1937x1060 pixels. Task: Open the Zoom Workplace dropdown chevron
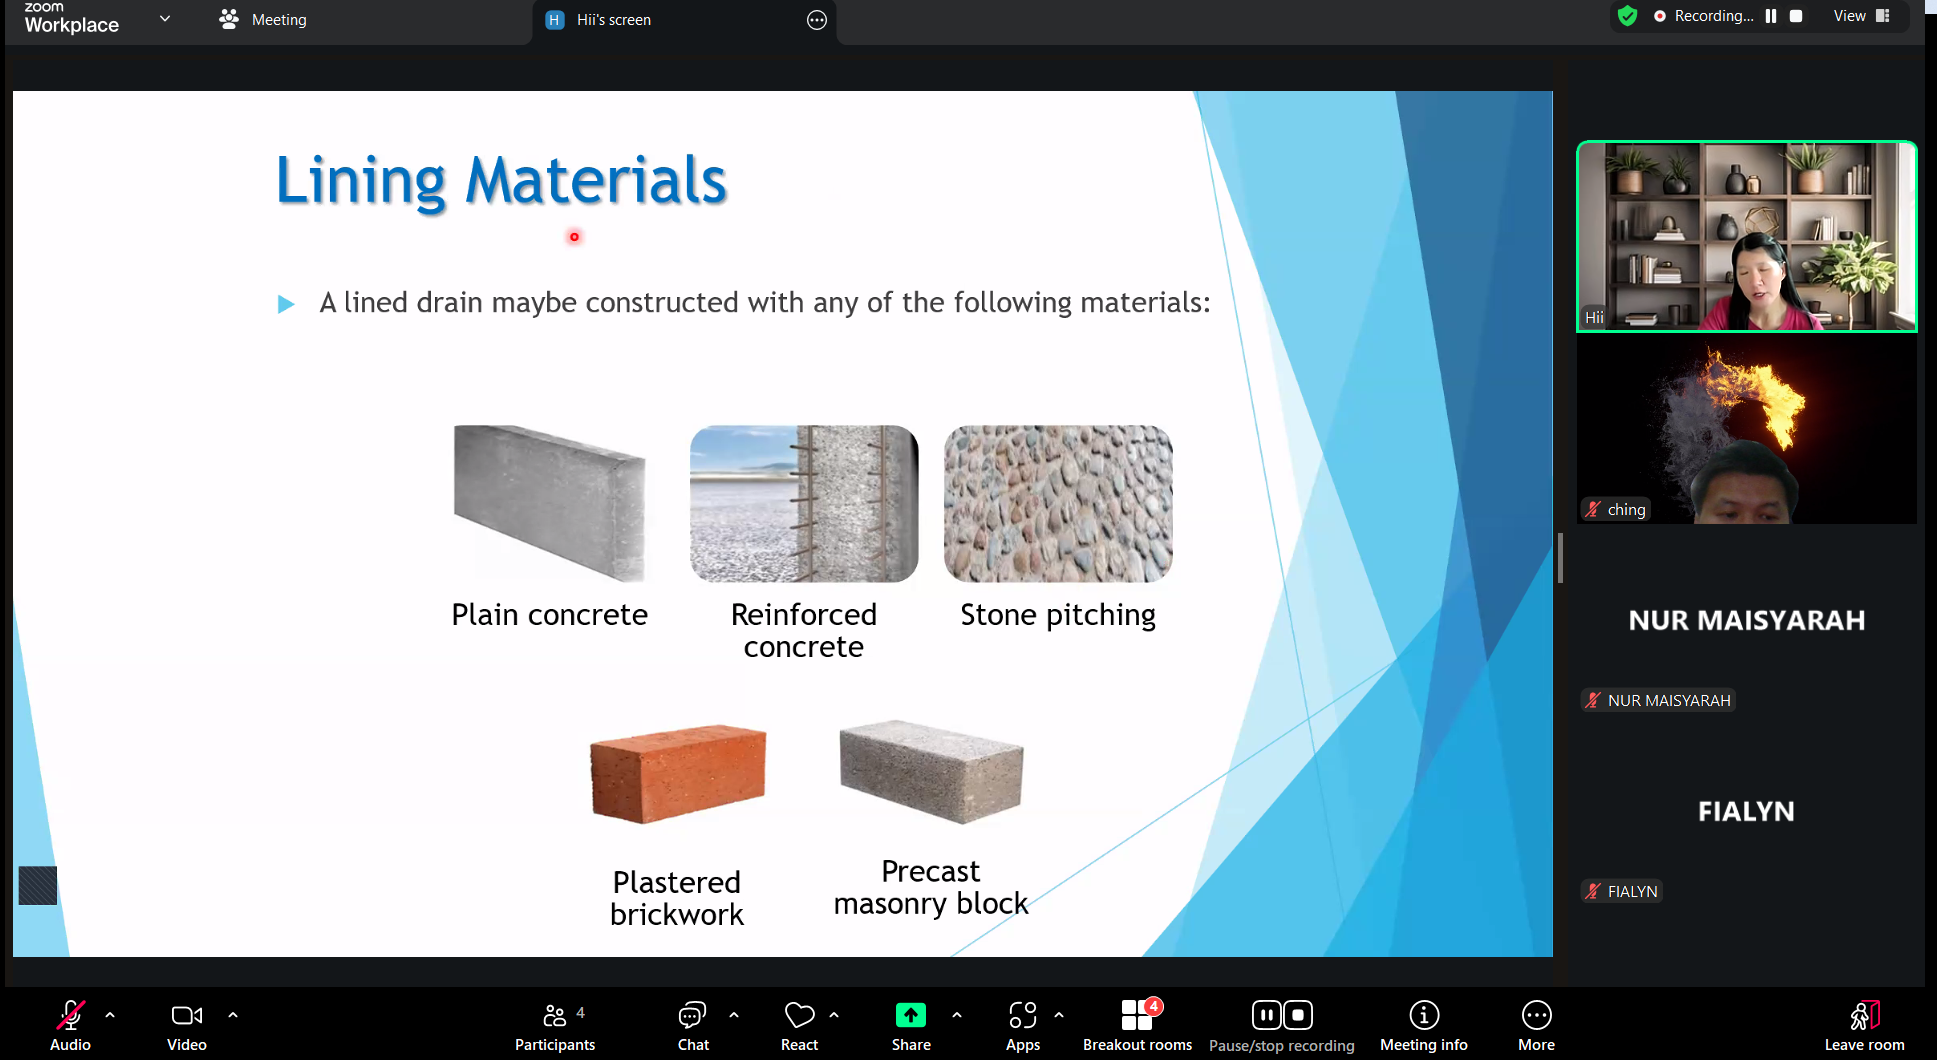[165, 19]
